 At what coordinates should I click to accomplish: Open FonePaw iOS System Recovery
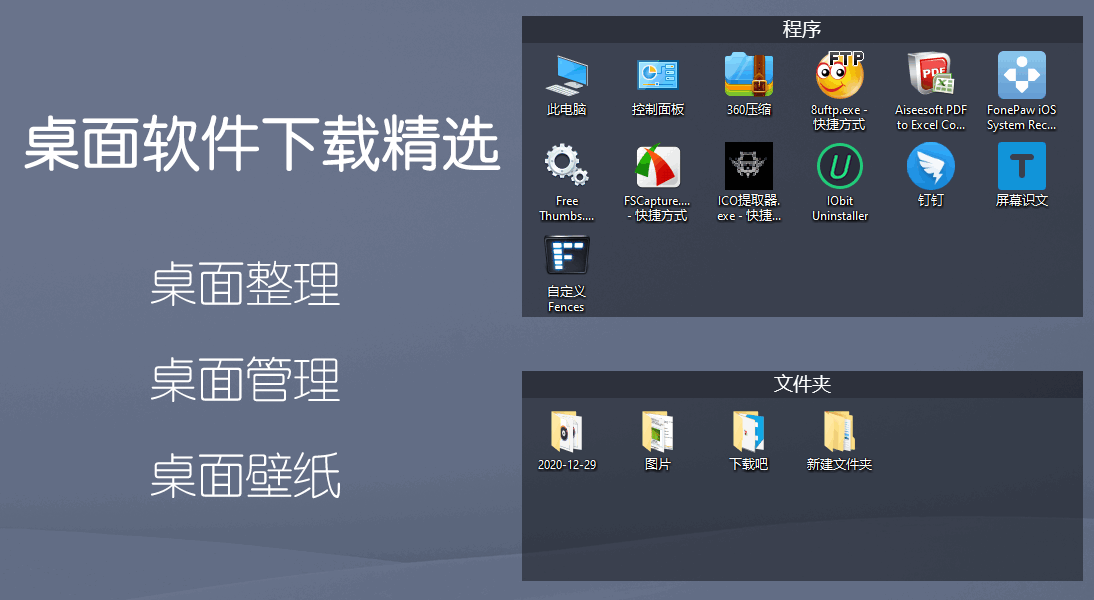[1021, 75]
